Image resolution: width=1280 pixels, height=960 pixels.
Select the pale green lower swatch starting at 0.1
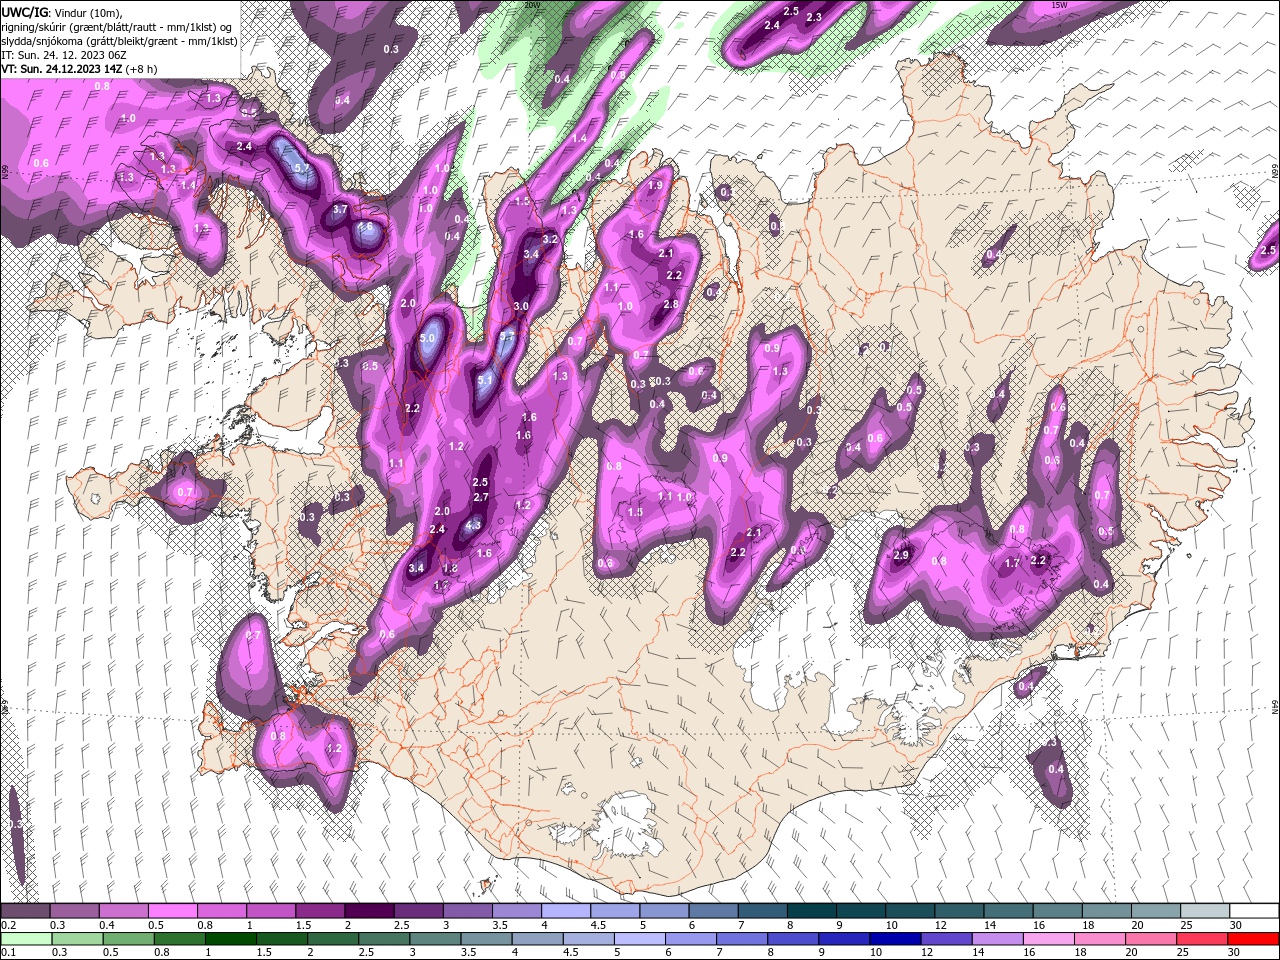(26, 938)
